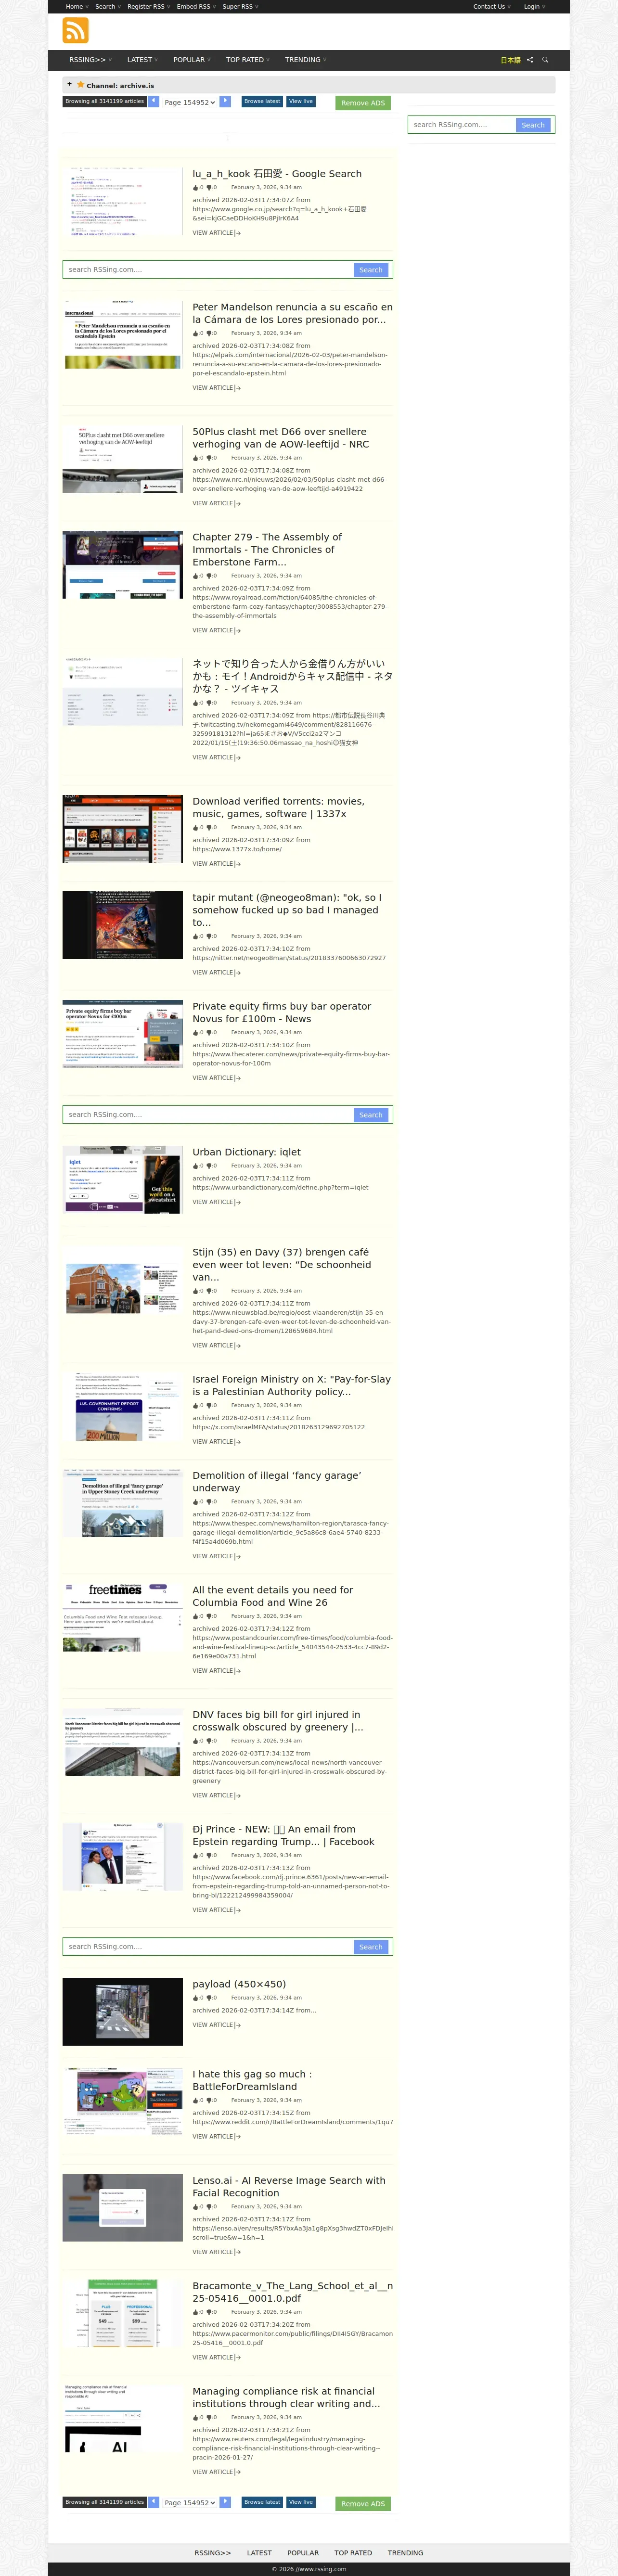This screenshot has height=2576, width=618.
Task: Open the share icon in navigation bar
Action: pos(530,60)
